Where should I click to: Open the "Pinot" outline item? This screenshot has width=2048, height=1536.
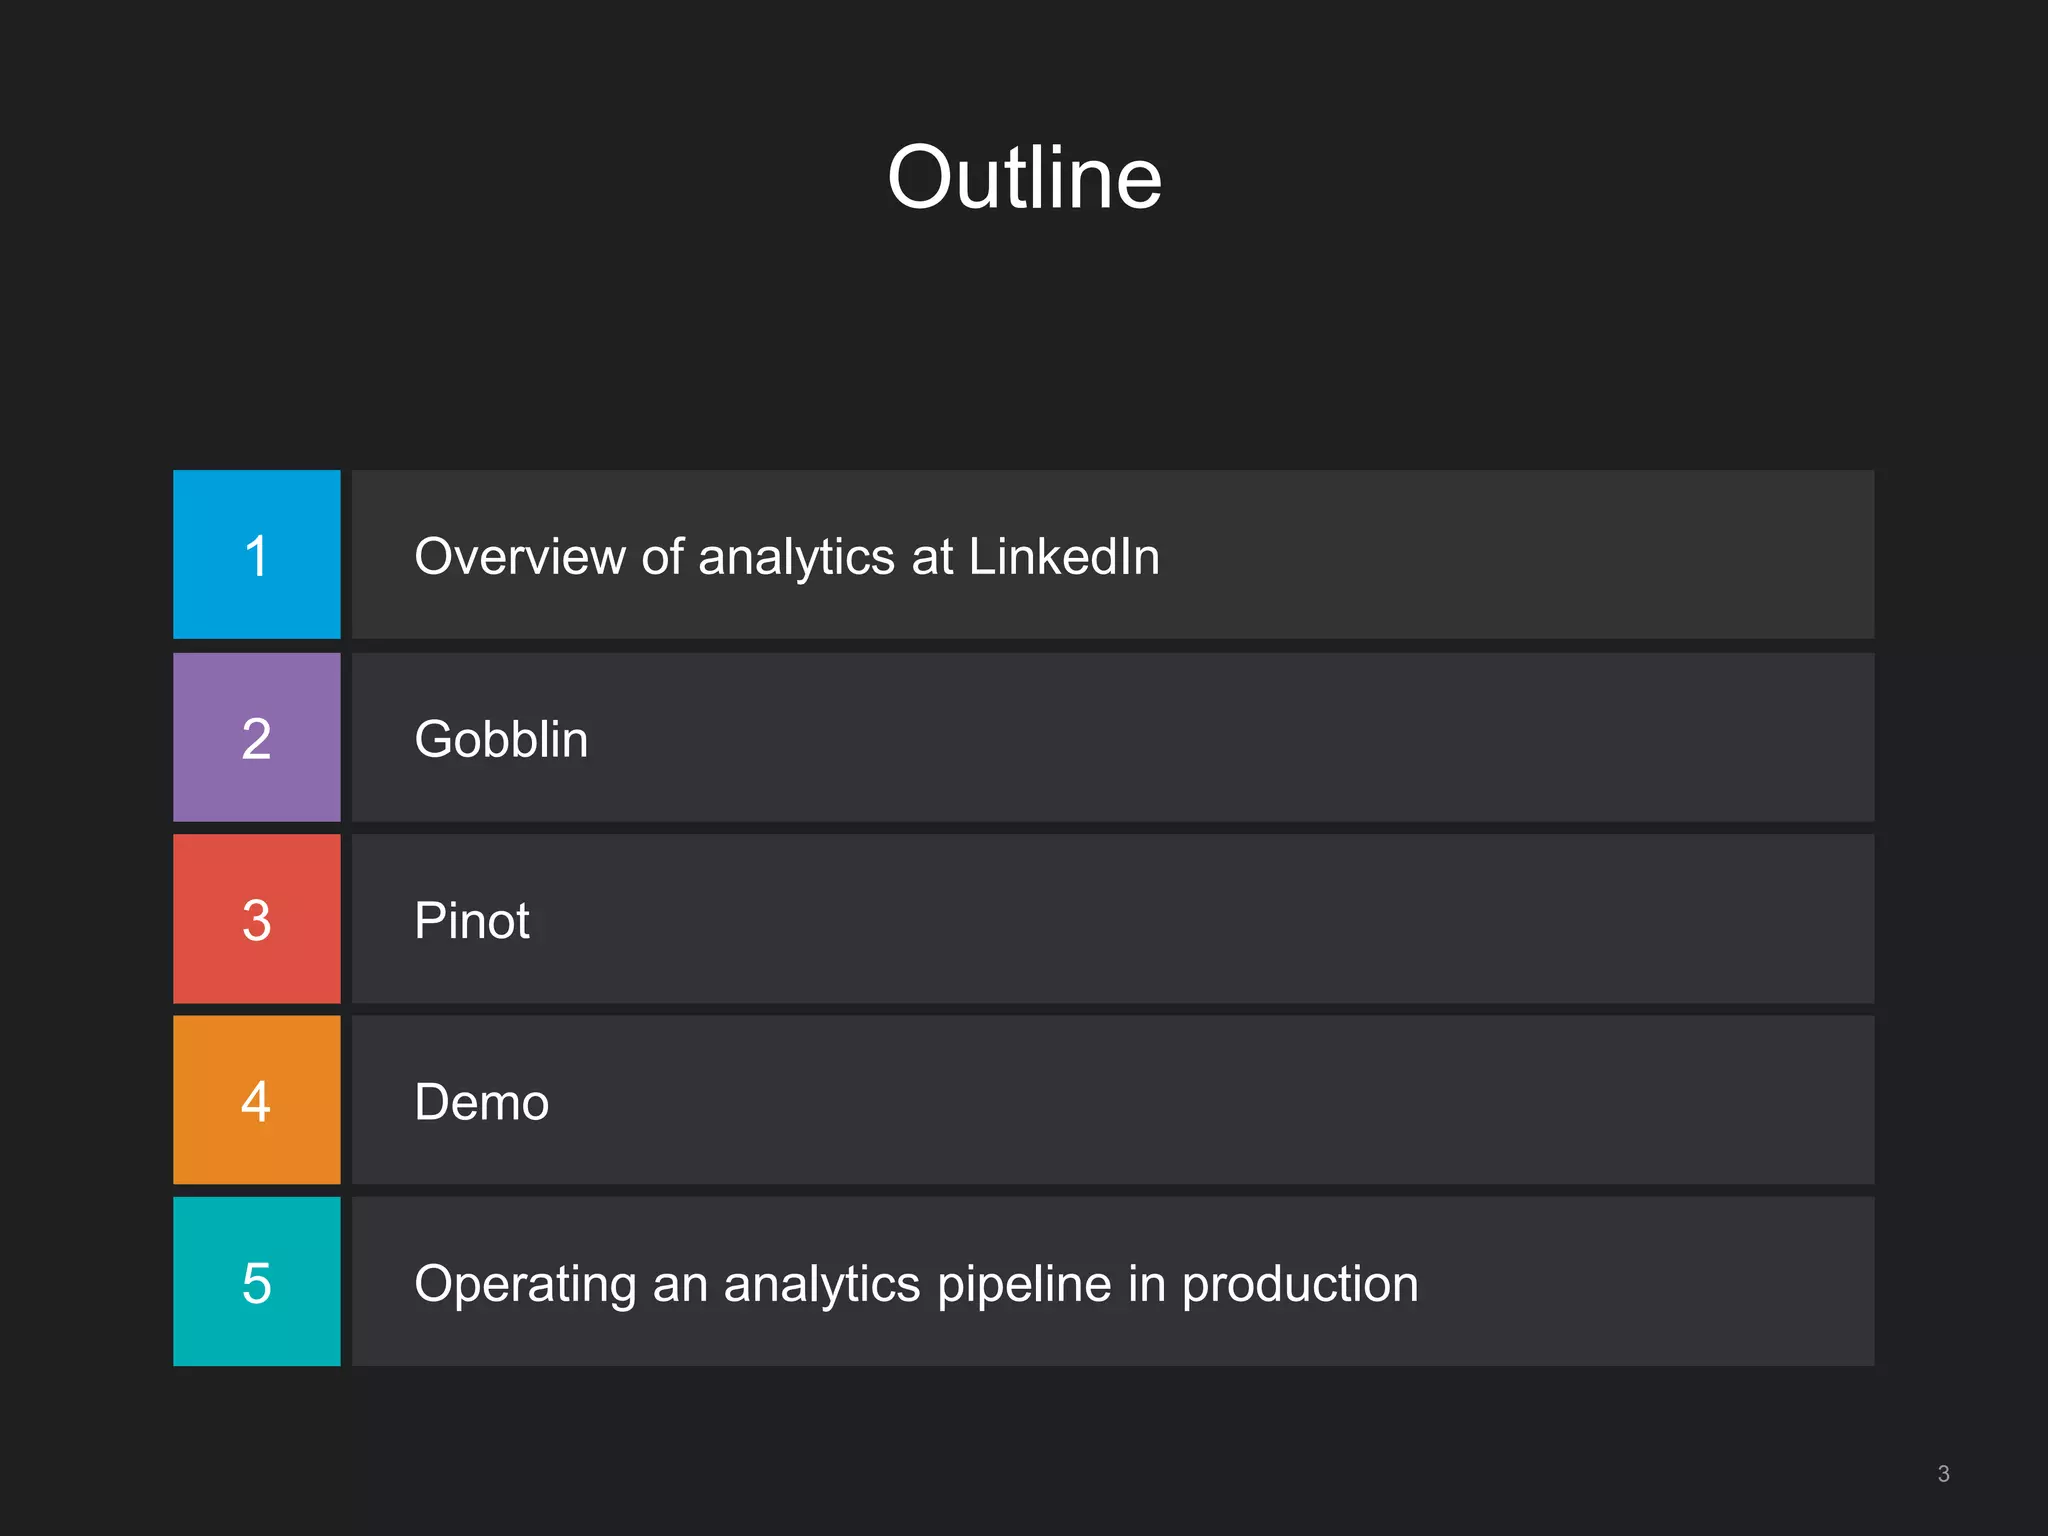pos(471,920)
